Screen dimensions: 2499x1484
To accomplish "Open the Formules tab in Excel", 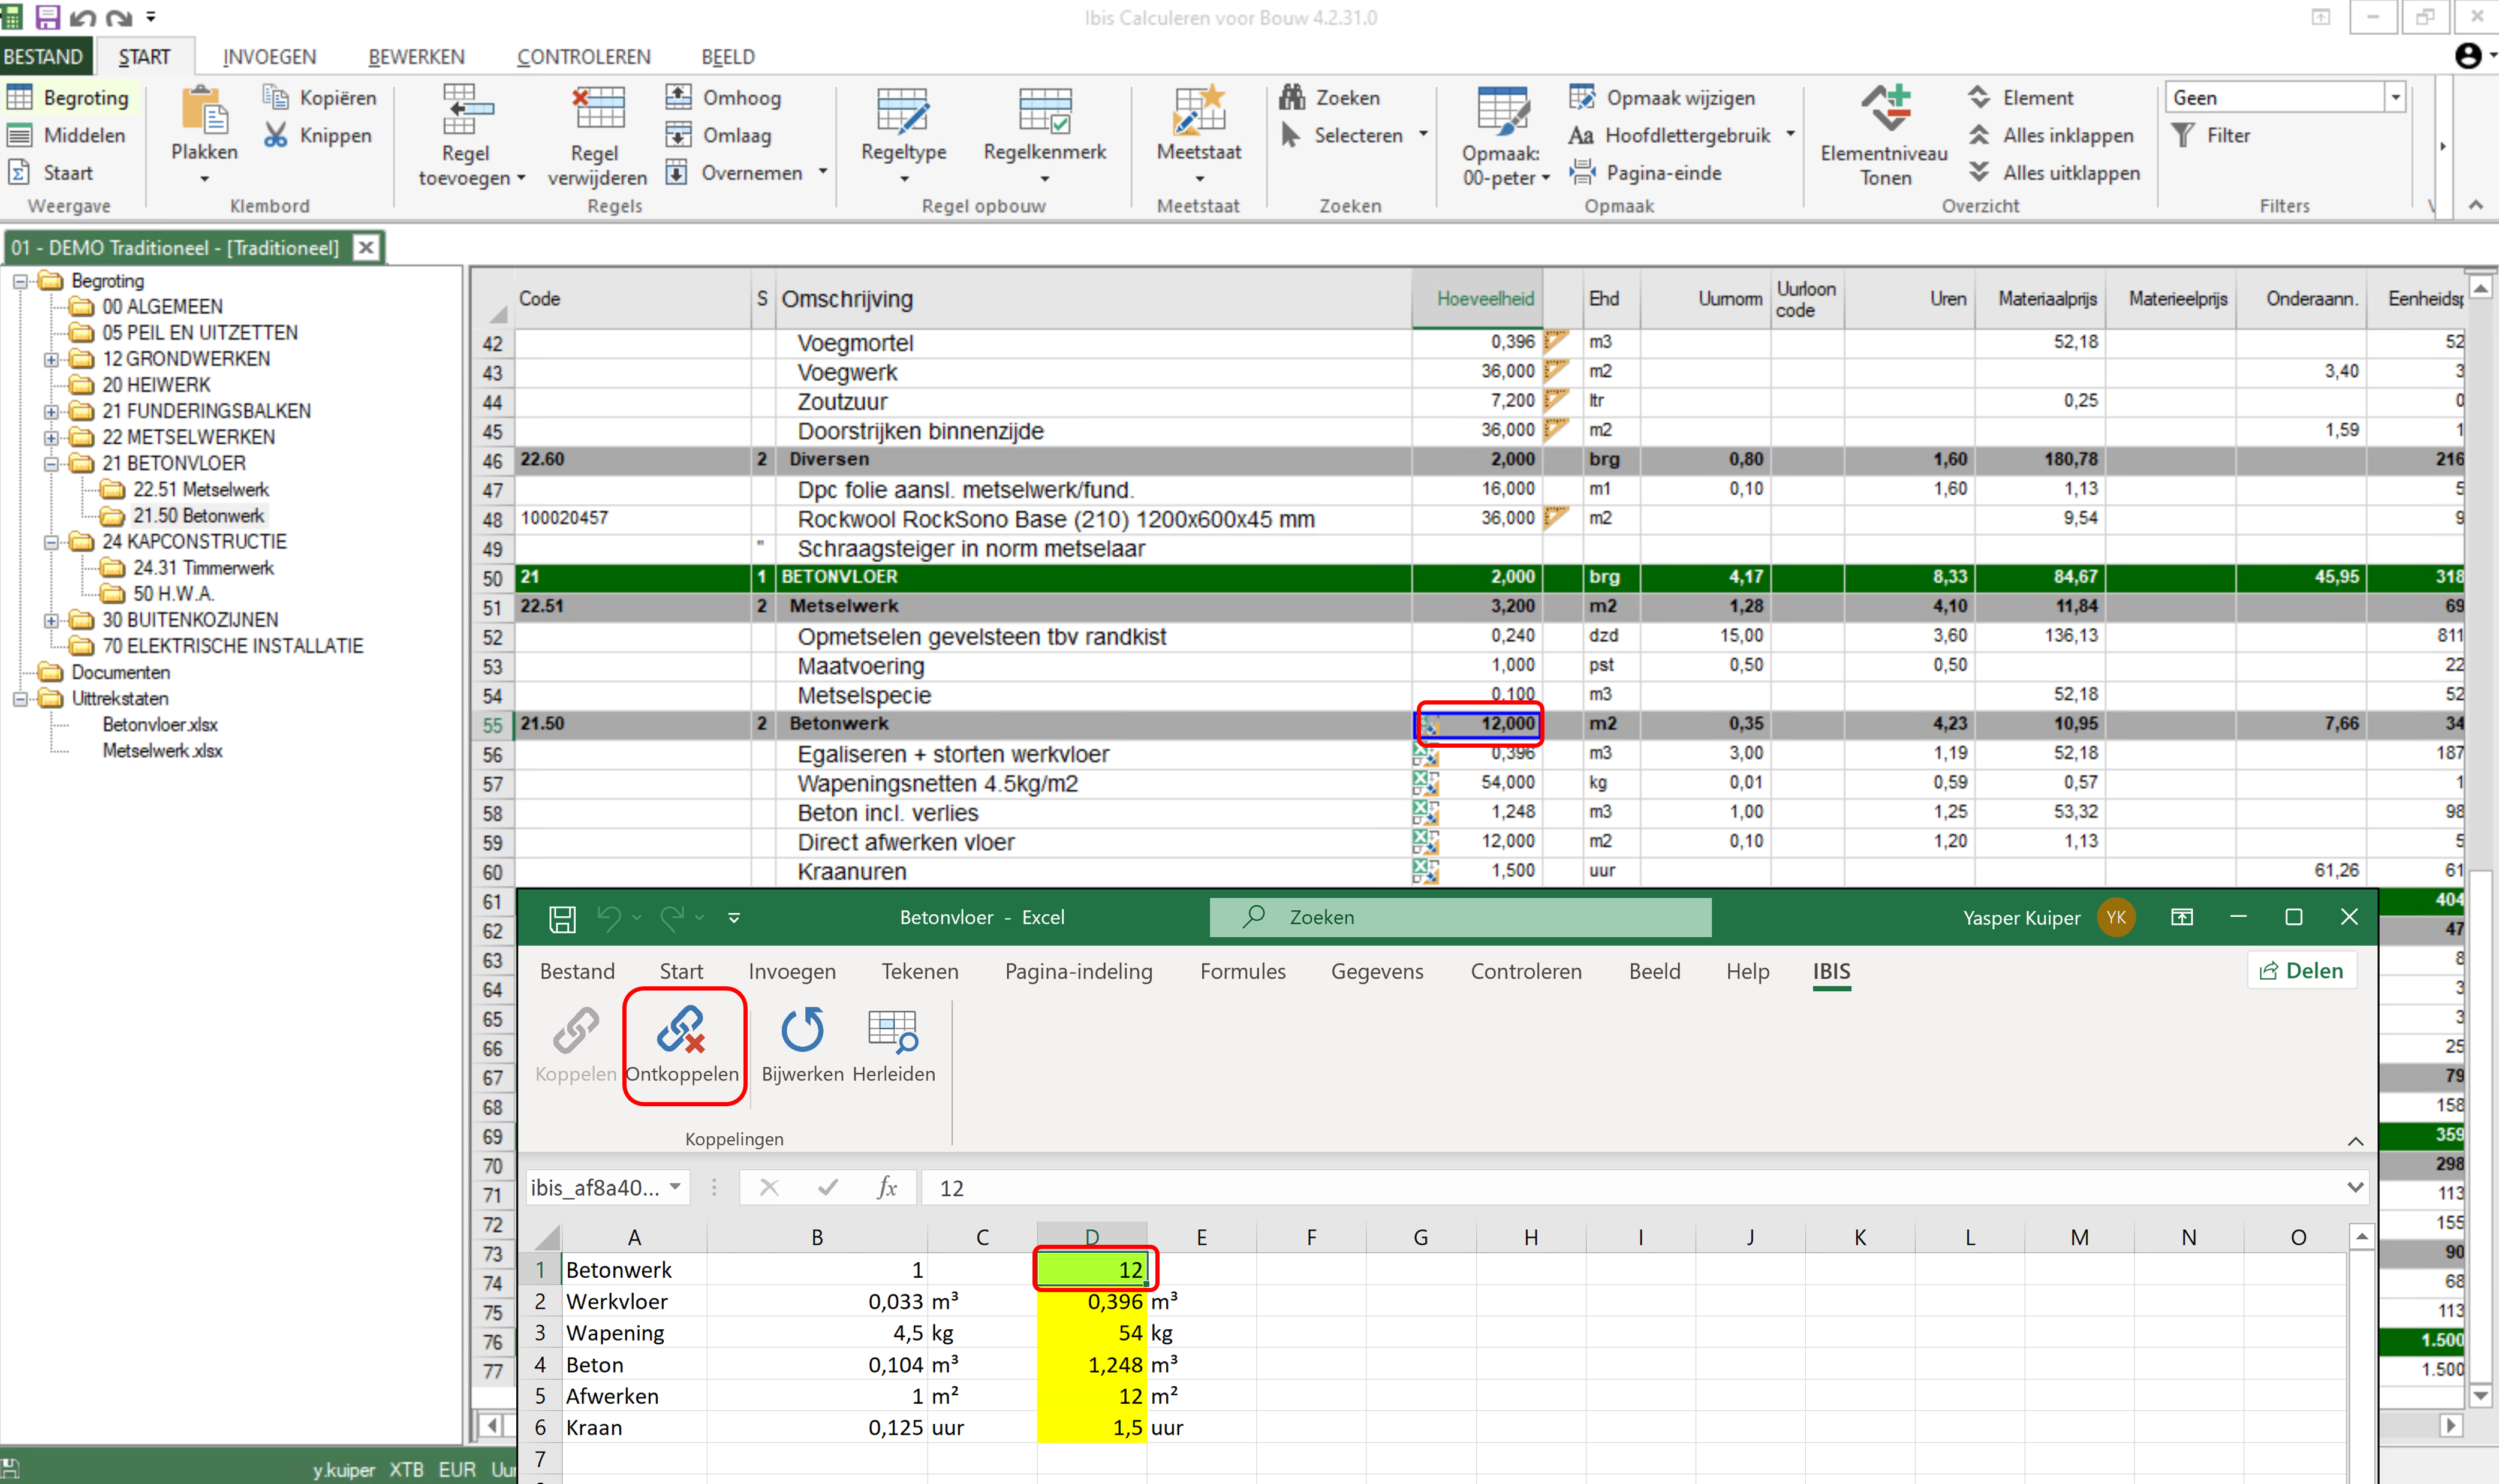I will [1242, 970].
